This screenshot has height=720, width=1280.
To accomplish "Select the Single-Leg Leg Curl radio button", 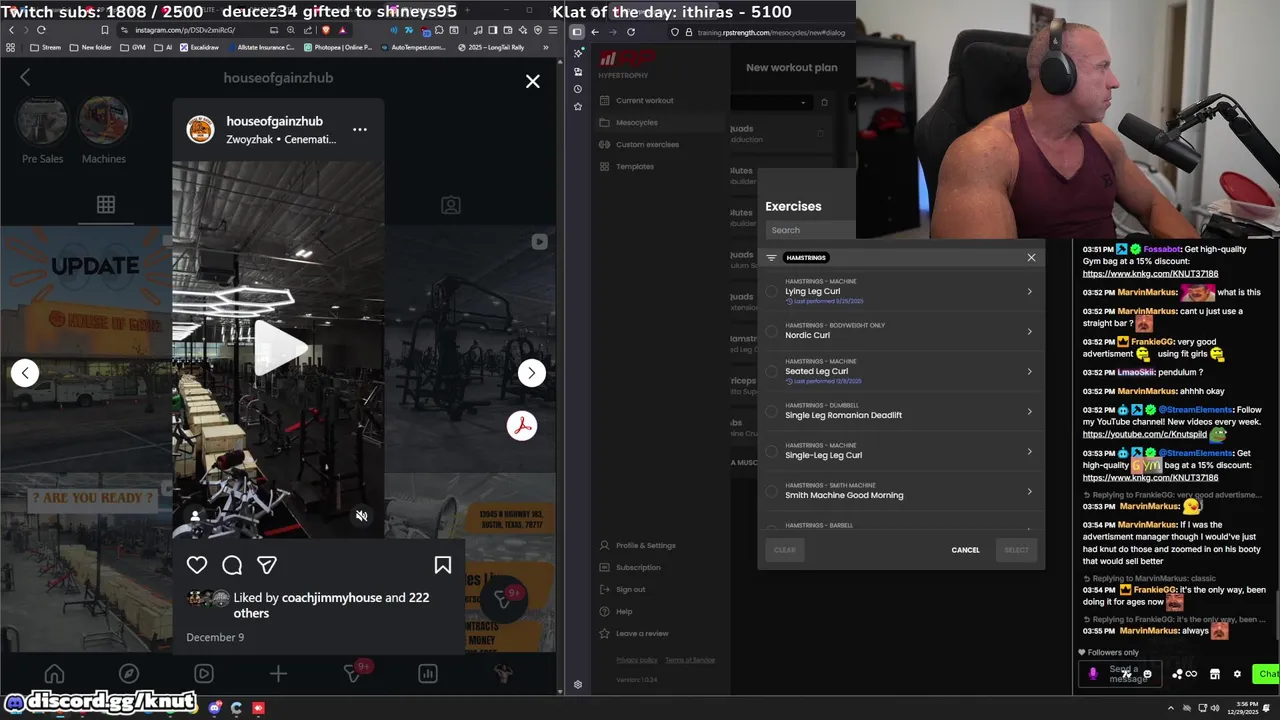I will point(771,451).
